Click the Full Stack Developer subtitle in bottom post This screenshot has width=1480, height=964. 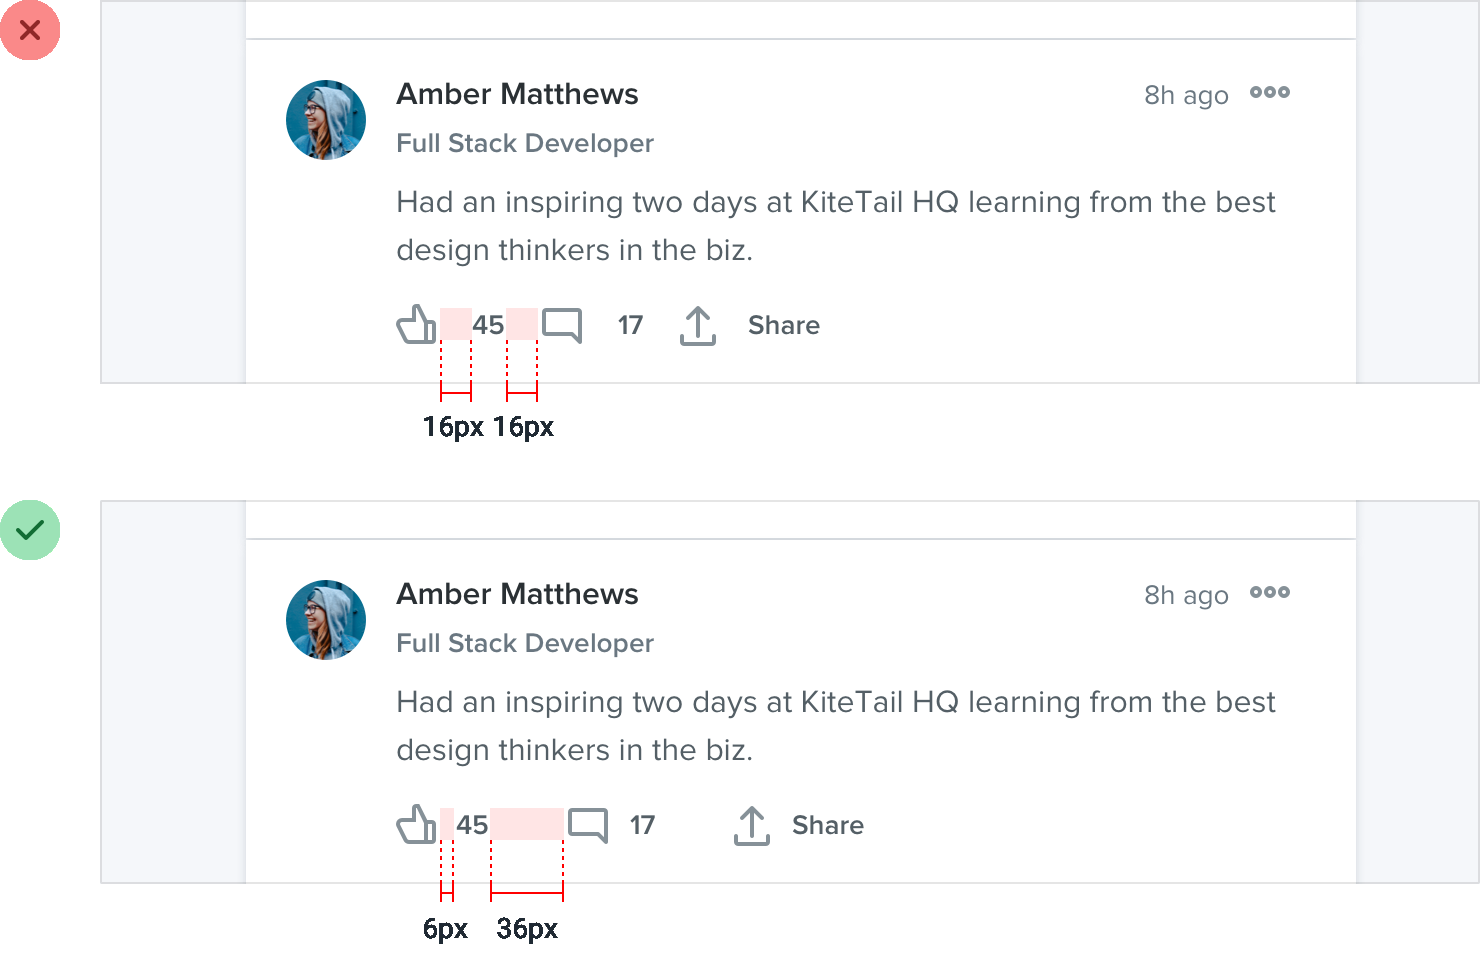pyautogui.click(x=525, y=643)
